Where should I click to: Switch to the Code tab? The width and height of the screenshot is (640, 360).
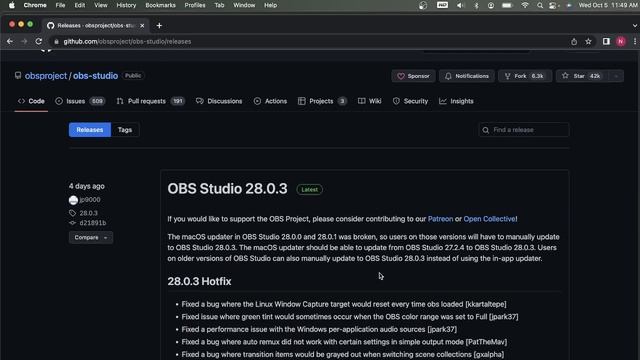(31, 101)
